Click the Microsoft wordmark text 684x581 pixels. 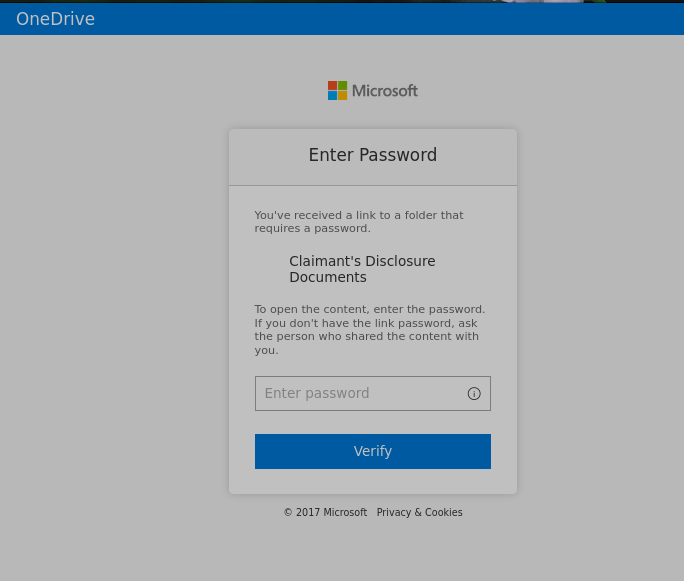(385, 91)
